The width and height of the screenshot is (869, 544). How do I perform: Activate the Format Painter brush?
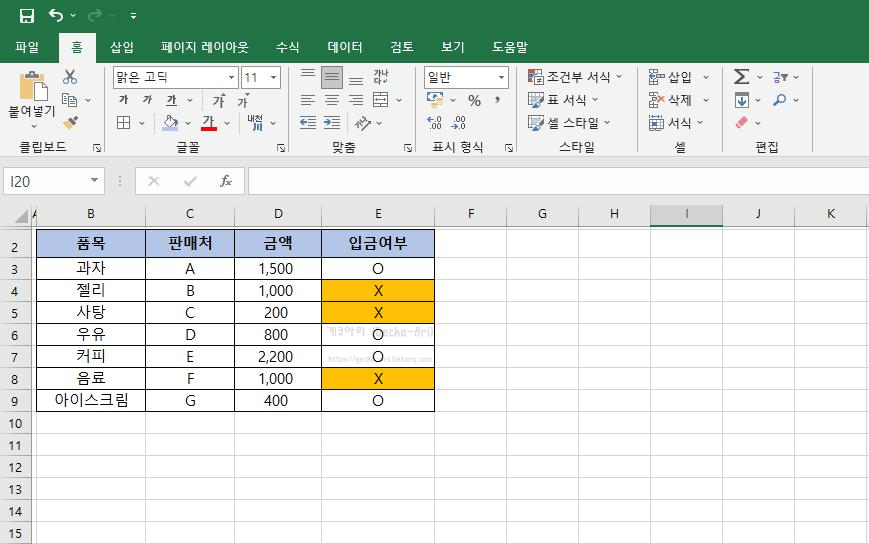coord(70,122)
